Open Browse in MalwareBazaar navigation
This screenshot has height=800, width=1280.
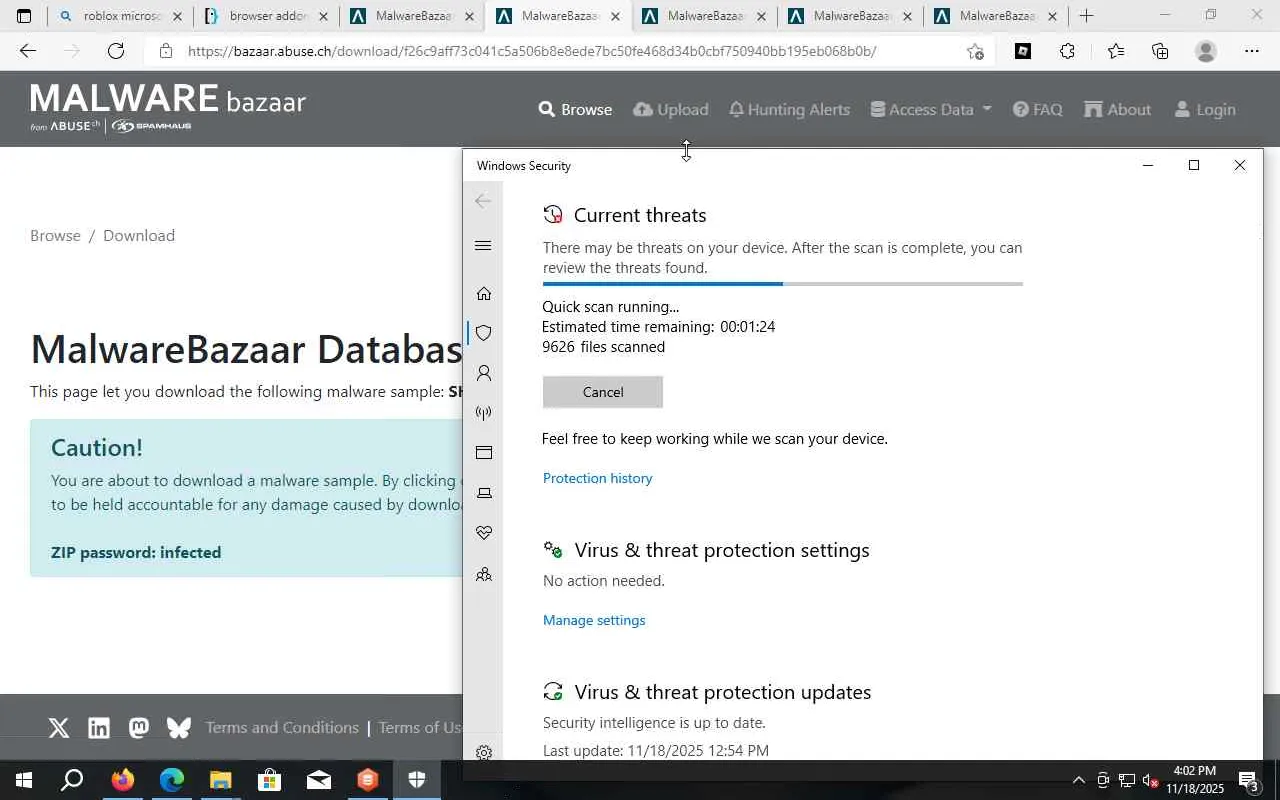point(575,109)
